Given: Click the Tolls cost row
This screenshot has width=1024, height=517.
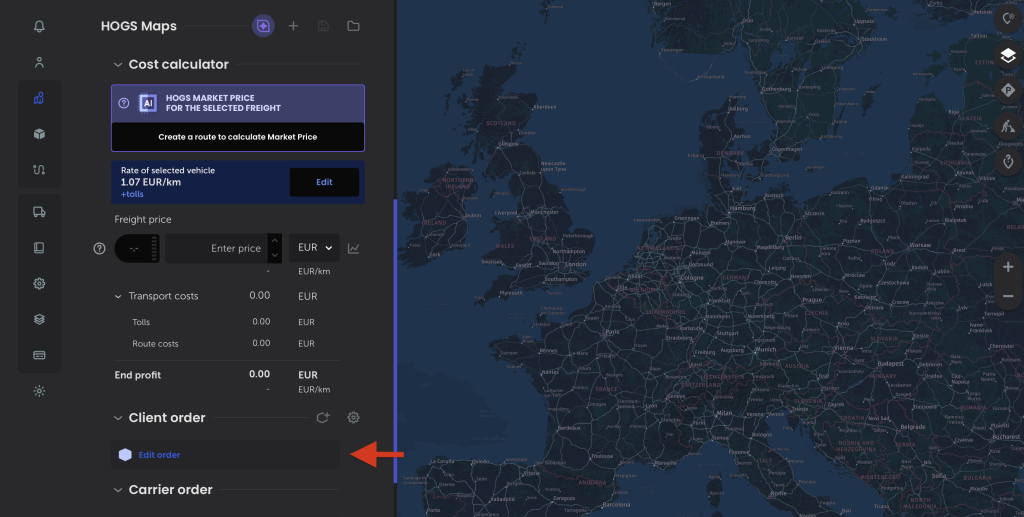Looking at the screenshot, I should (227, 322).
